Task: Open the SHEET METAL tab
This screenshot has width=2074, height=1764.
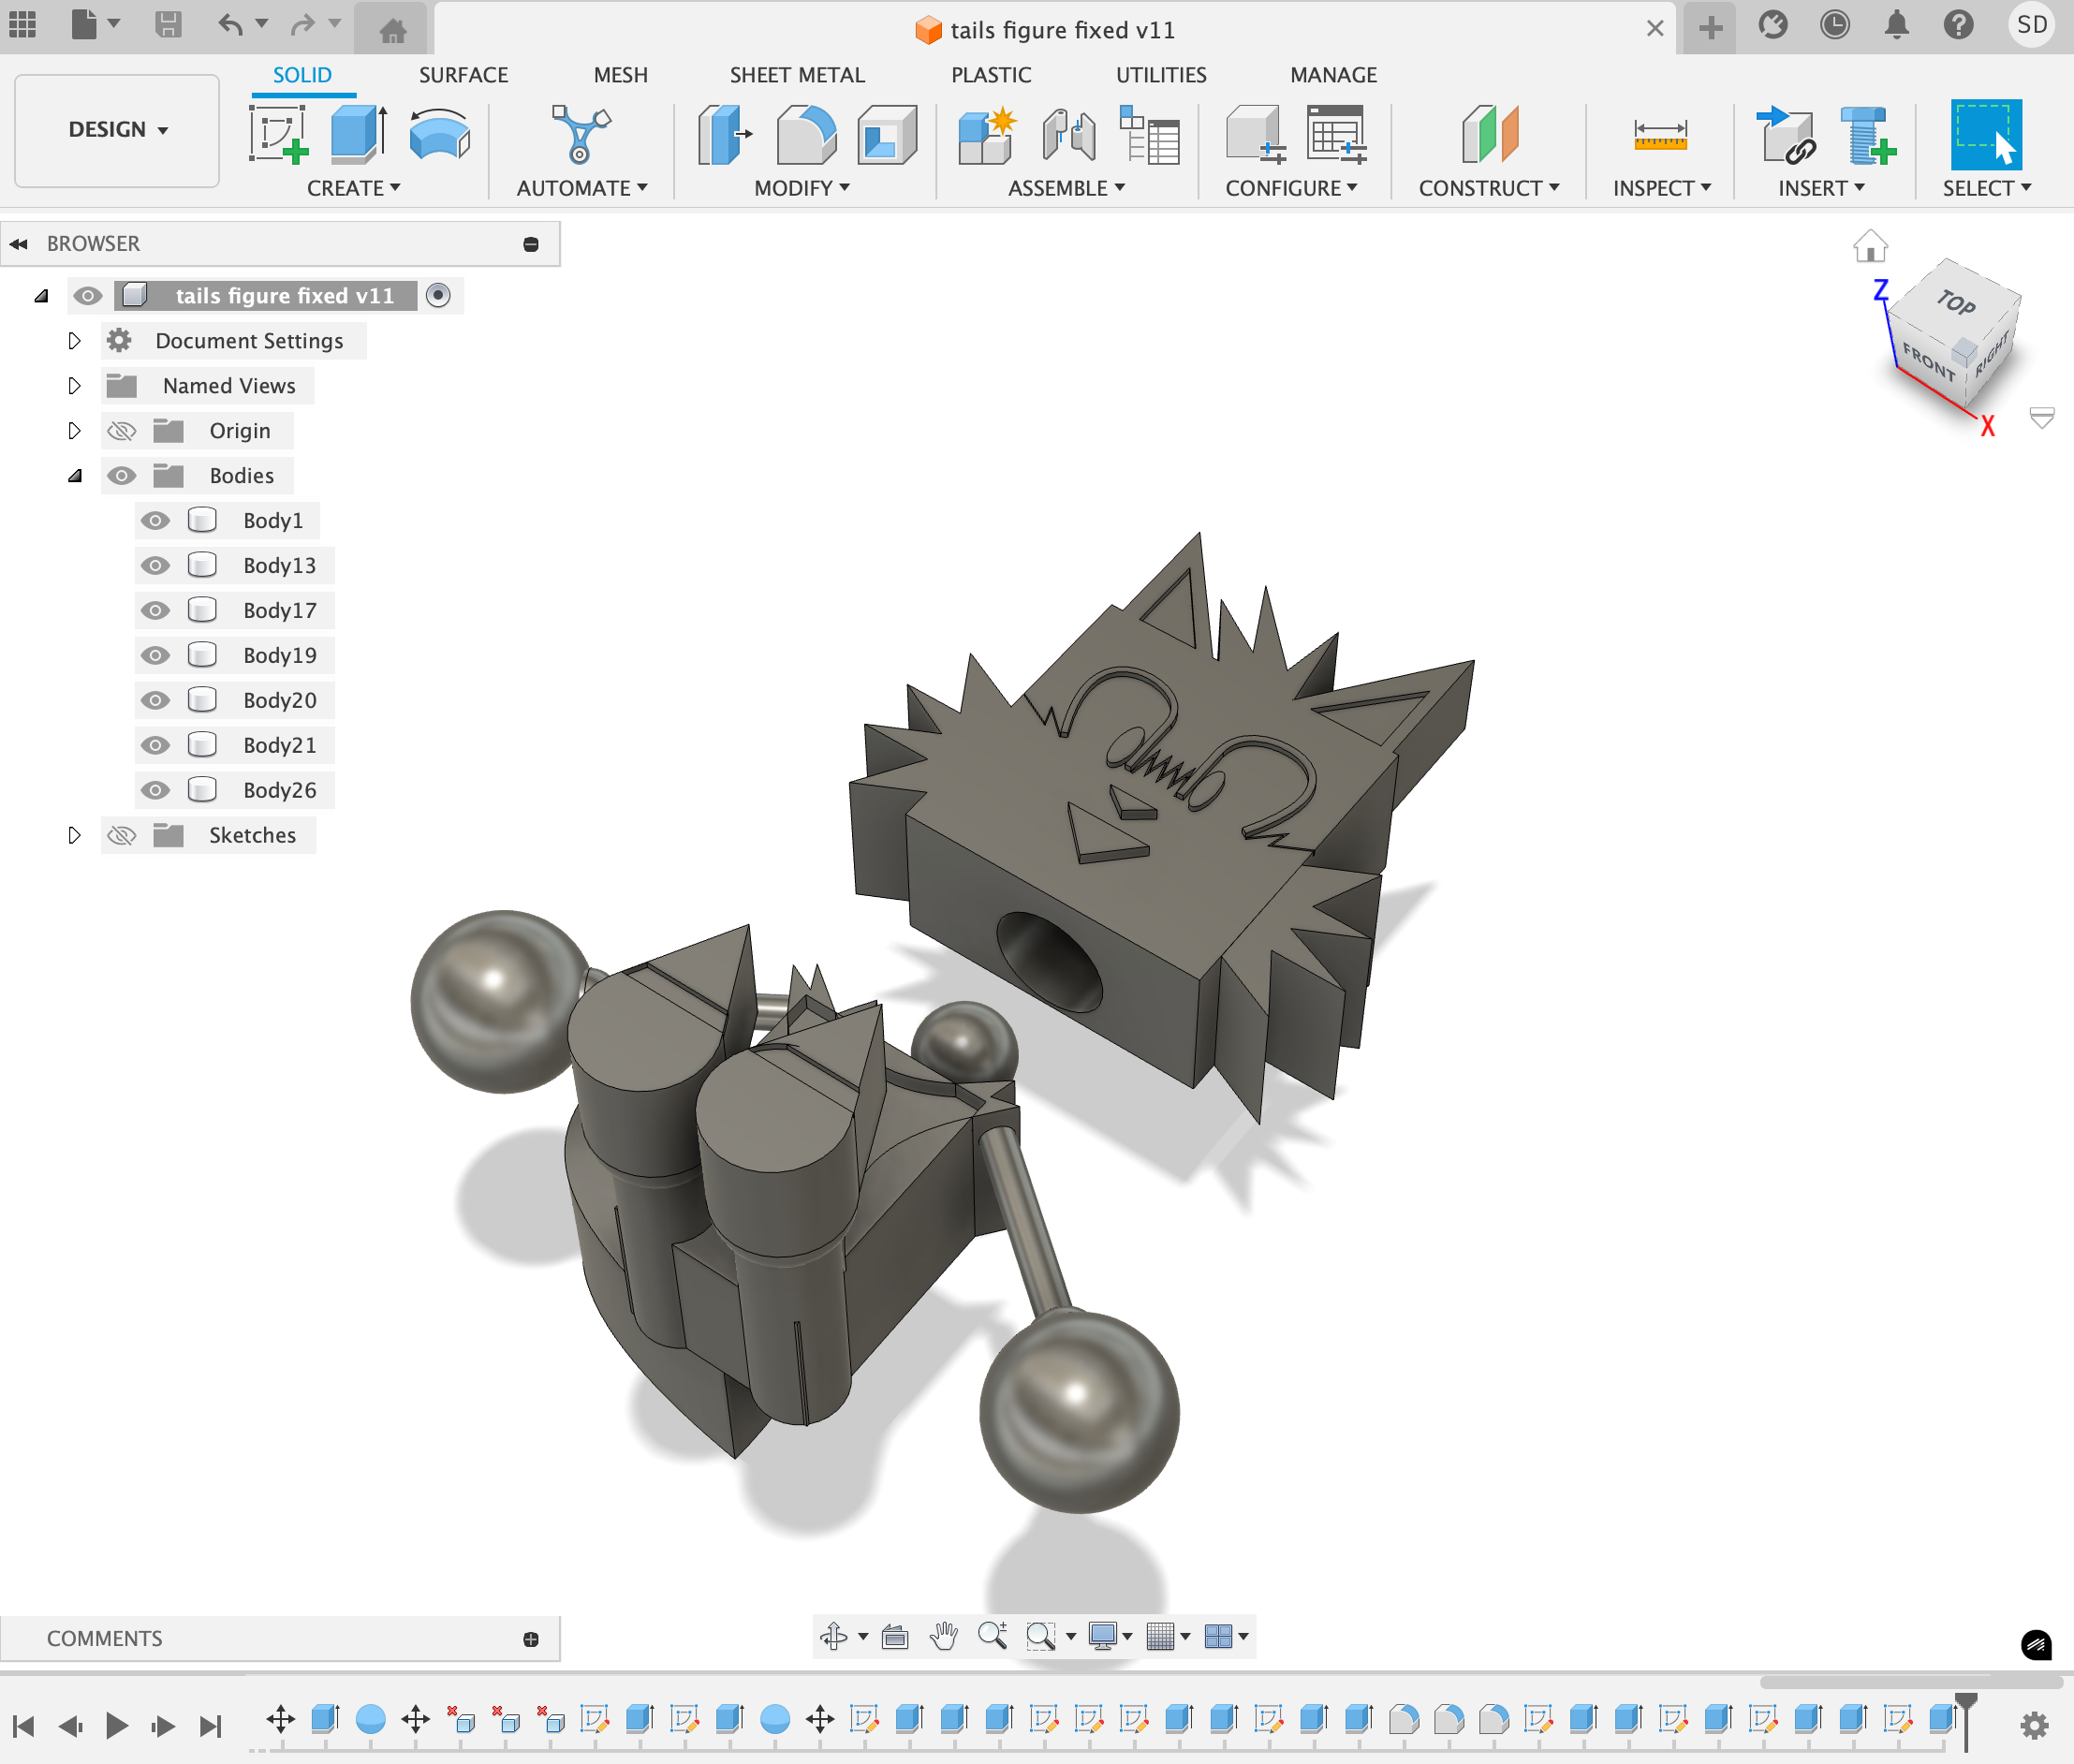Action: 797,75
